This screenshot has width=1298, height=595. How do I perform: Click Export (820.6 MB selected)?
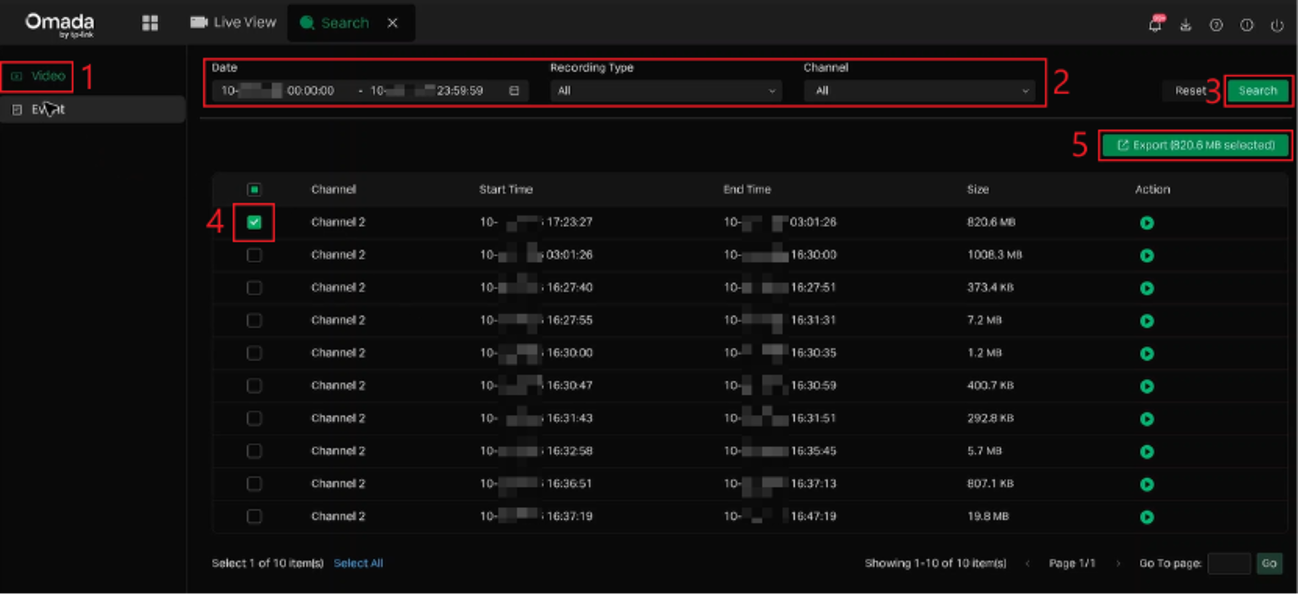pyautogui.click(x=1195, y=145)
